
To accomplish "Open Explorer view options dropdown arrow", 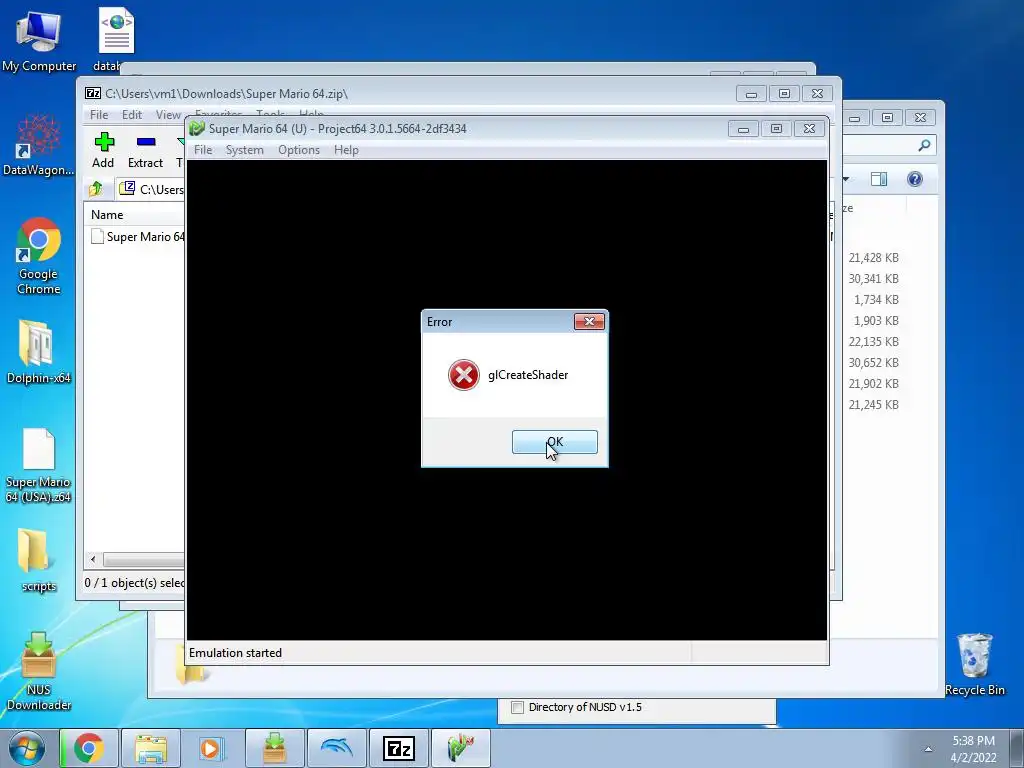I will tap(846, 179).
